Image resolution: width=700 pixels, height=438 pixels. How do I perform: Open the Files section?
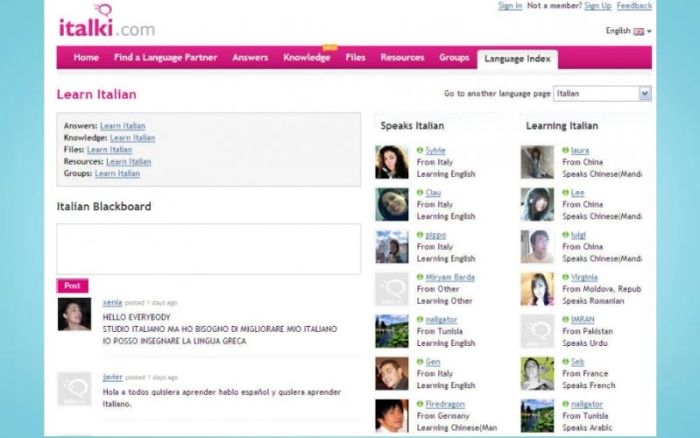click(355, 57)
